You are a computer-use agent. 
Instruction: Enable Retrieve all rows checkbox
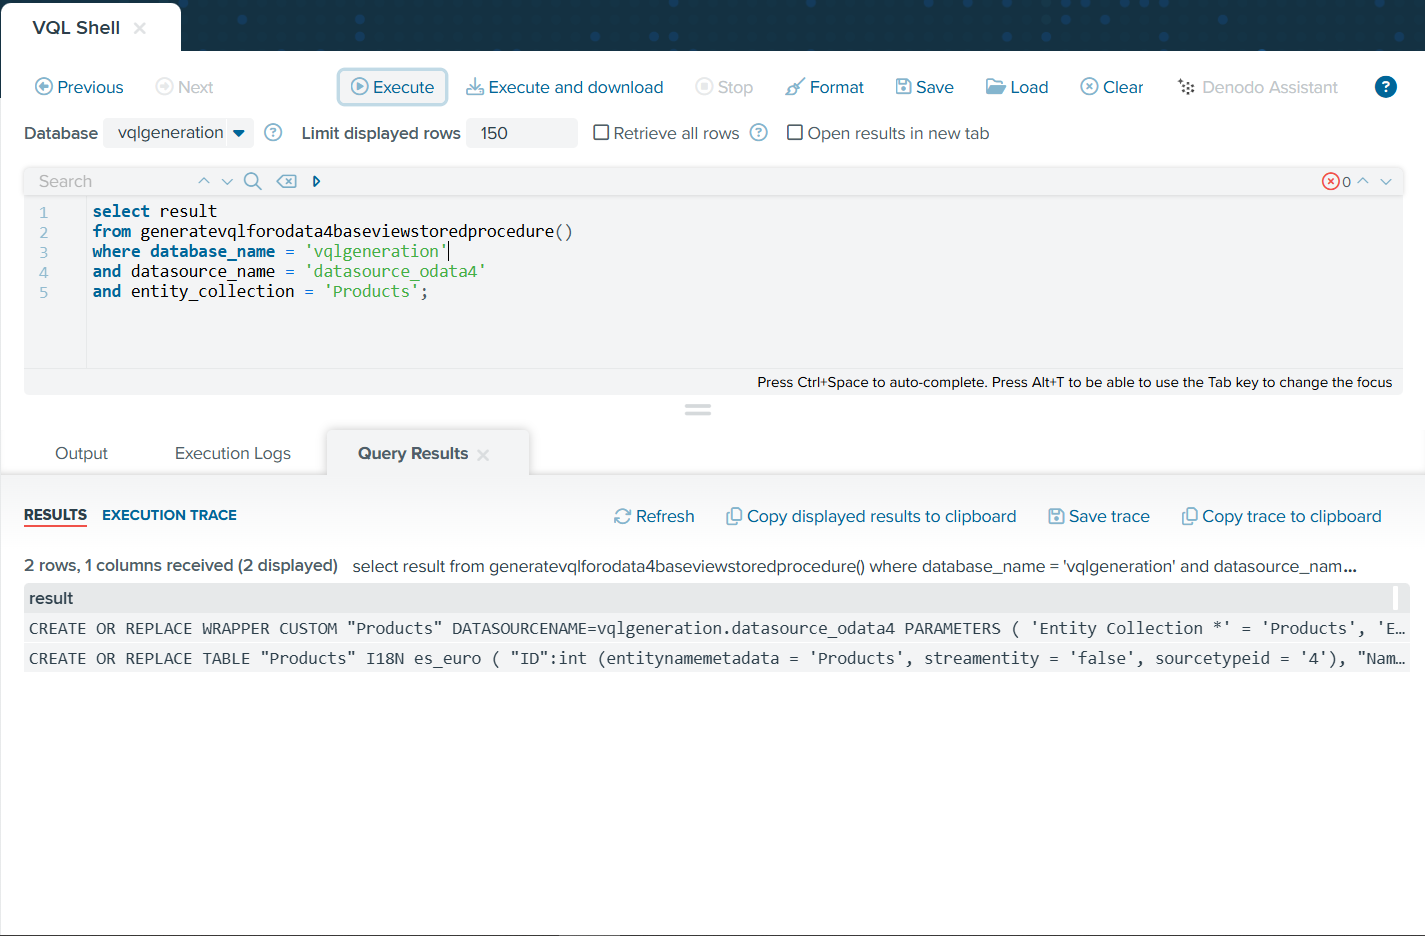(x=601, y=132)
